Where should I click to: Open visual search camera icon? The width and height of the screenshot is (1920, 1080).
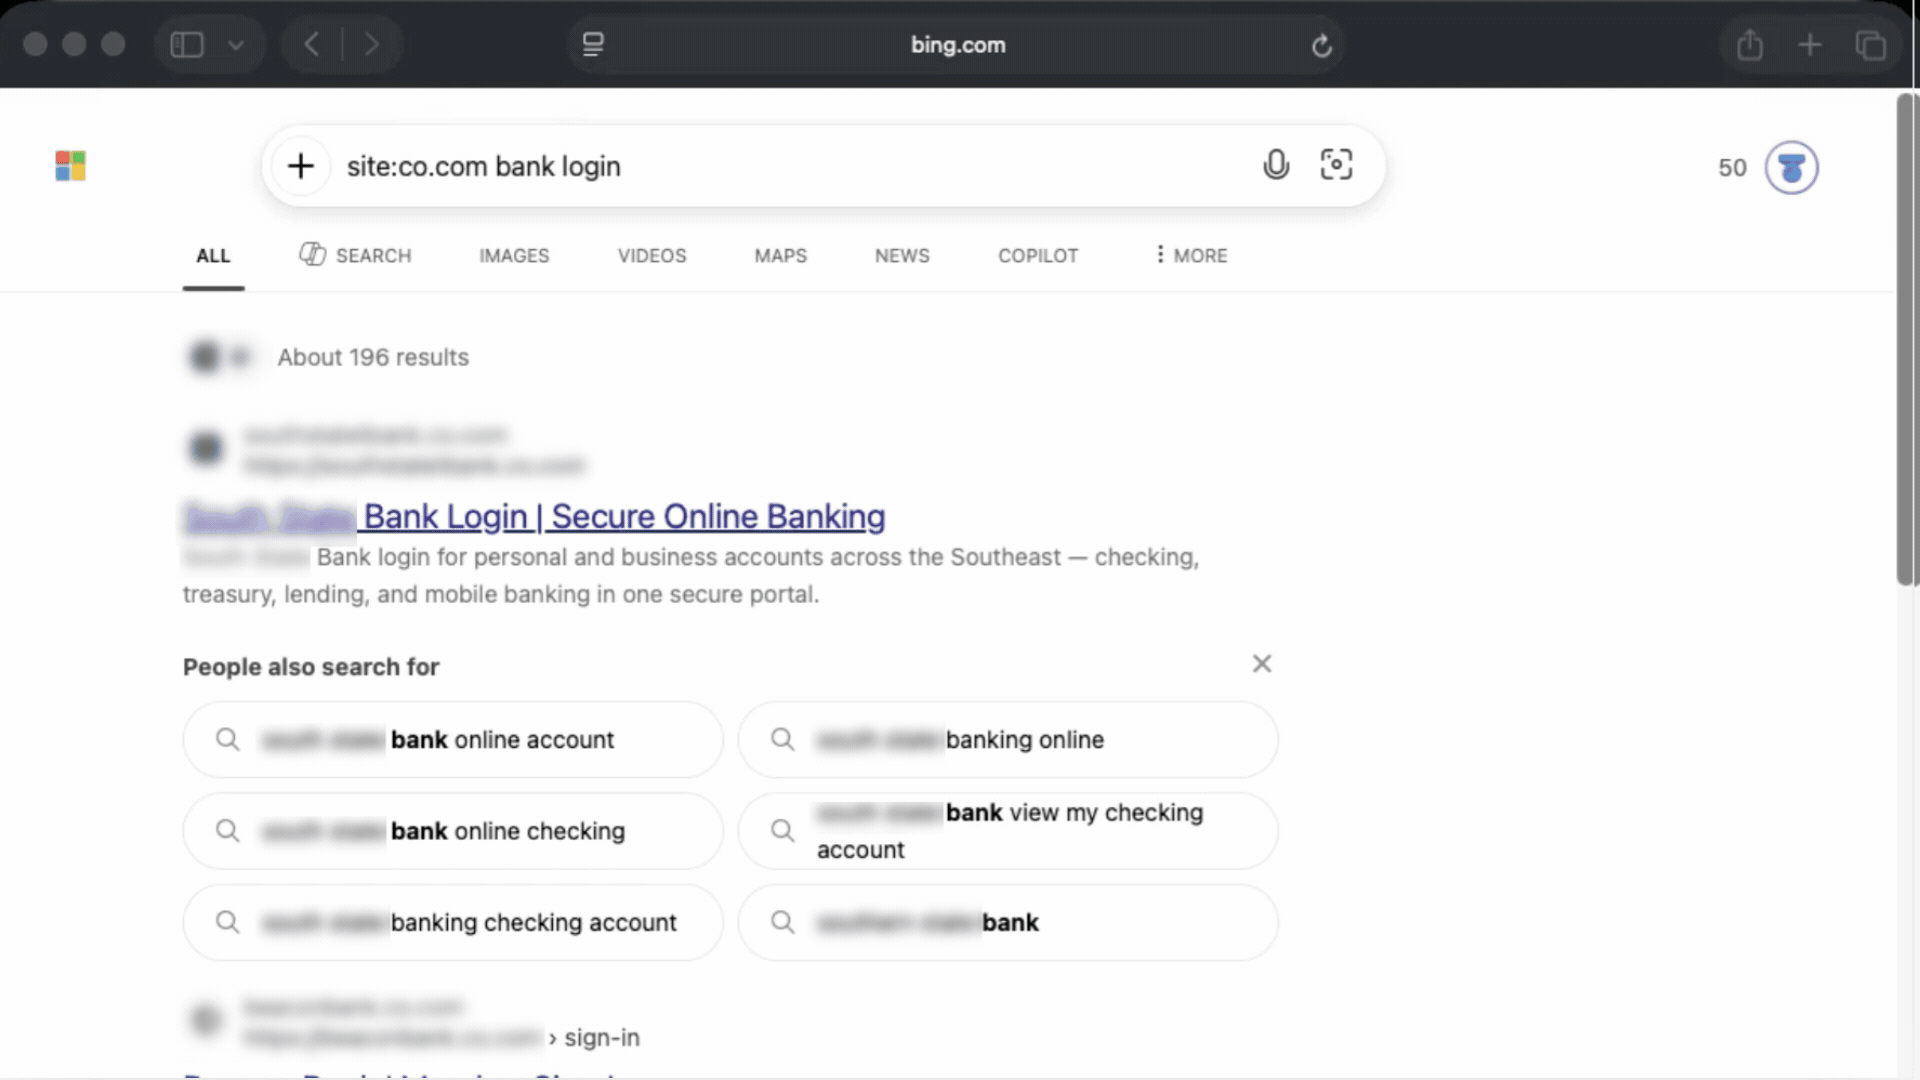click(x=1336, y=165)
